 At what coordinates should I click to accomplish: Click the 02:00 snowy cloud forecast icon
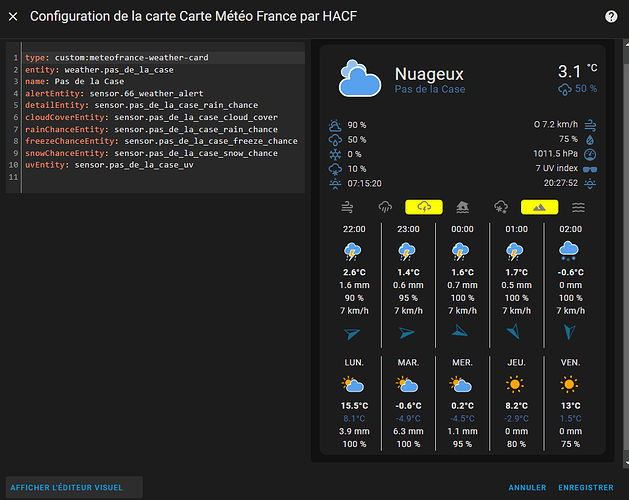(x=569, y=251)
